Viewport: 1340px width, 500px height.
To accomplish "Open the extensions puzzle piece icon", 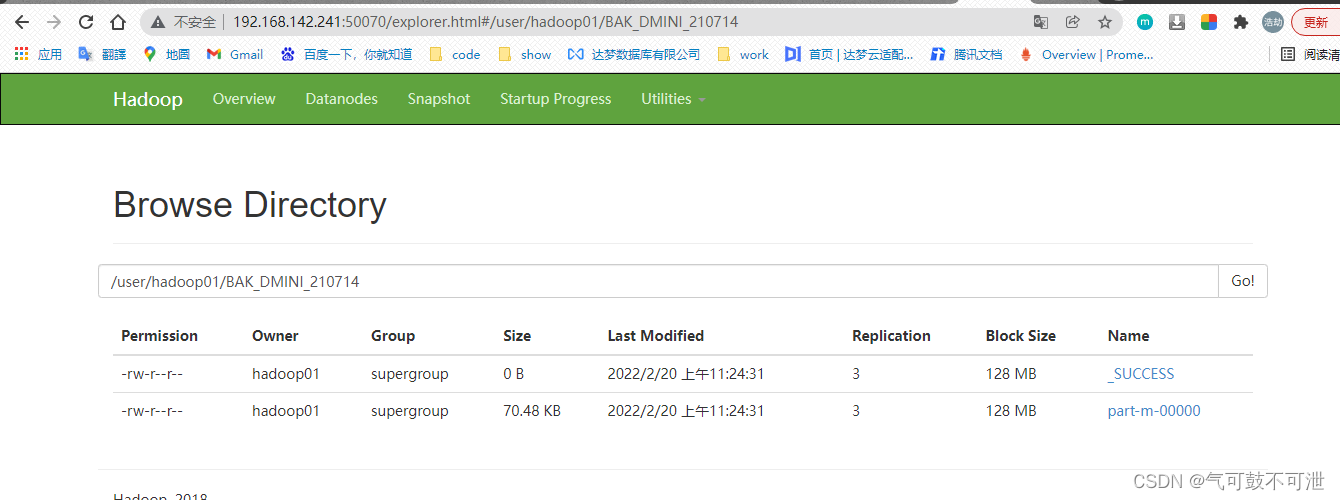I will [1241, 22].
